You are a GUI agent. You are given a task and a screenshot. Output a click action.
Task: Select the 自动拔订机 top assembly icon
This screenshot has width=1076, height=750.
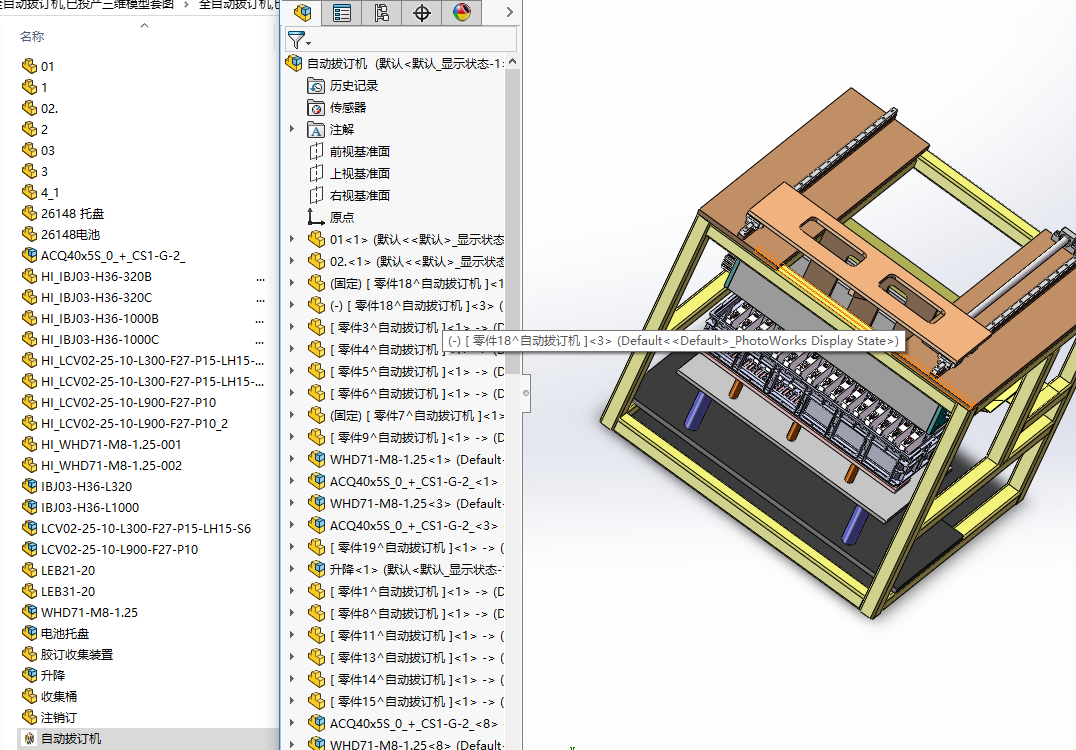pos(294,63)
